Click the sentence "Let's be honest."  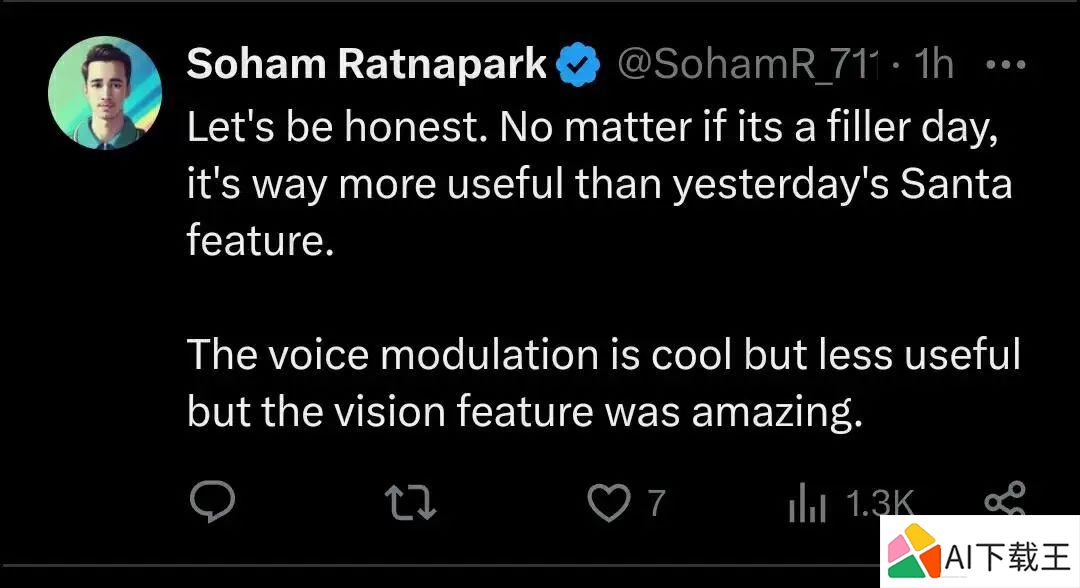pyautogui.click(x=337, y=127)
